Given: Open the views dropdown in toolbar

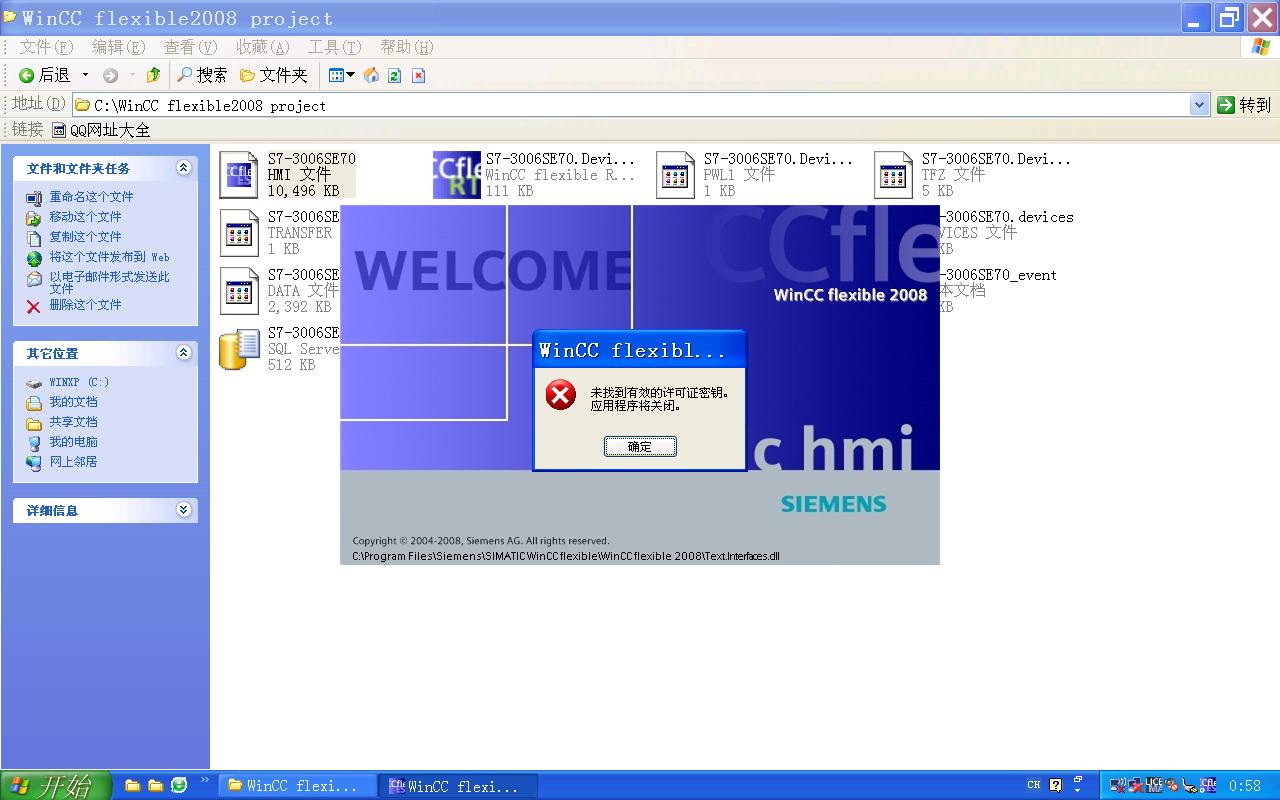Looking at the screenshot, I should click(x=341, y=75).
